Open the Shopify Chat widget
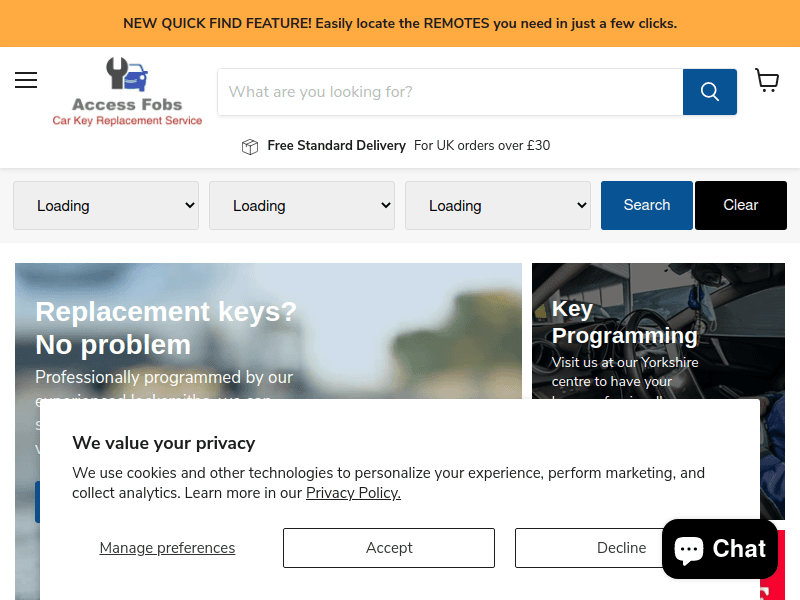The height and width of the screenshot is (600, 800). (x=719, y=549)
